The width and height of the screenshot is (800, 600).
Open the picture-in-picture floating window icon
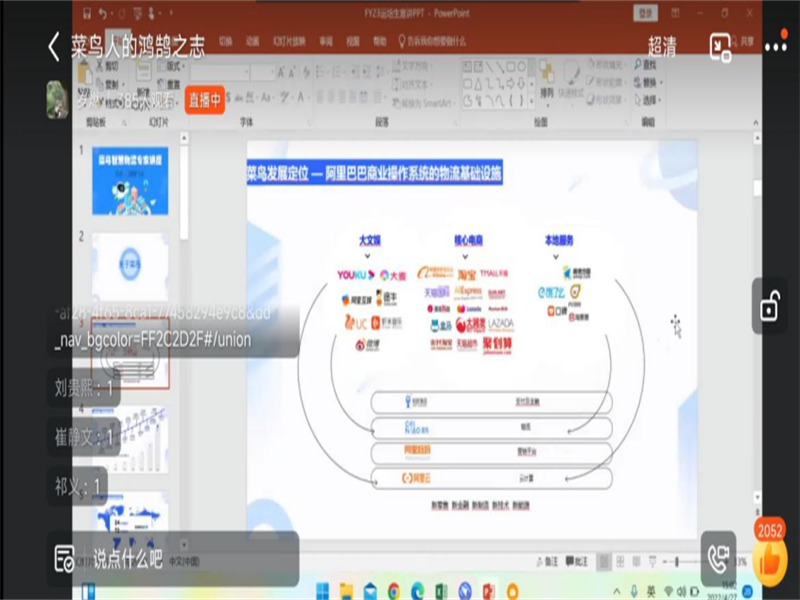point(720,46)
